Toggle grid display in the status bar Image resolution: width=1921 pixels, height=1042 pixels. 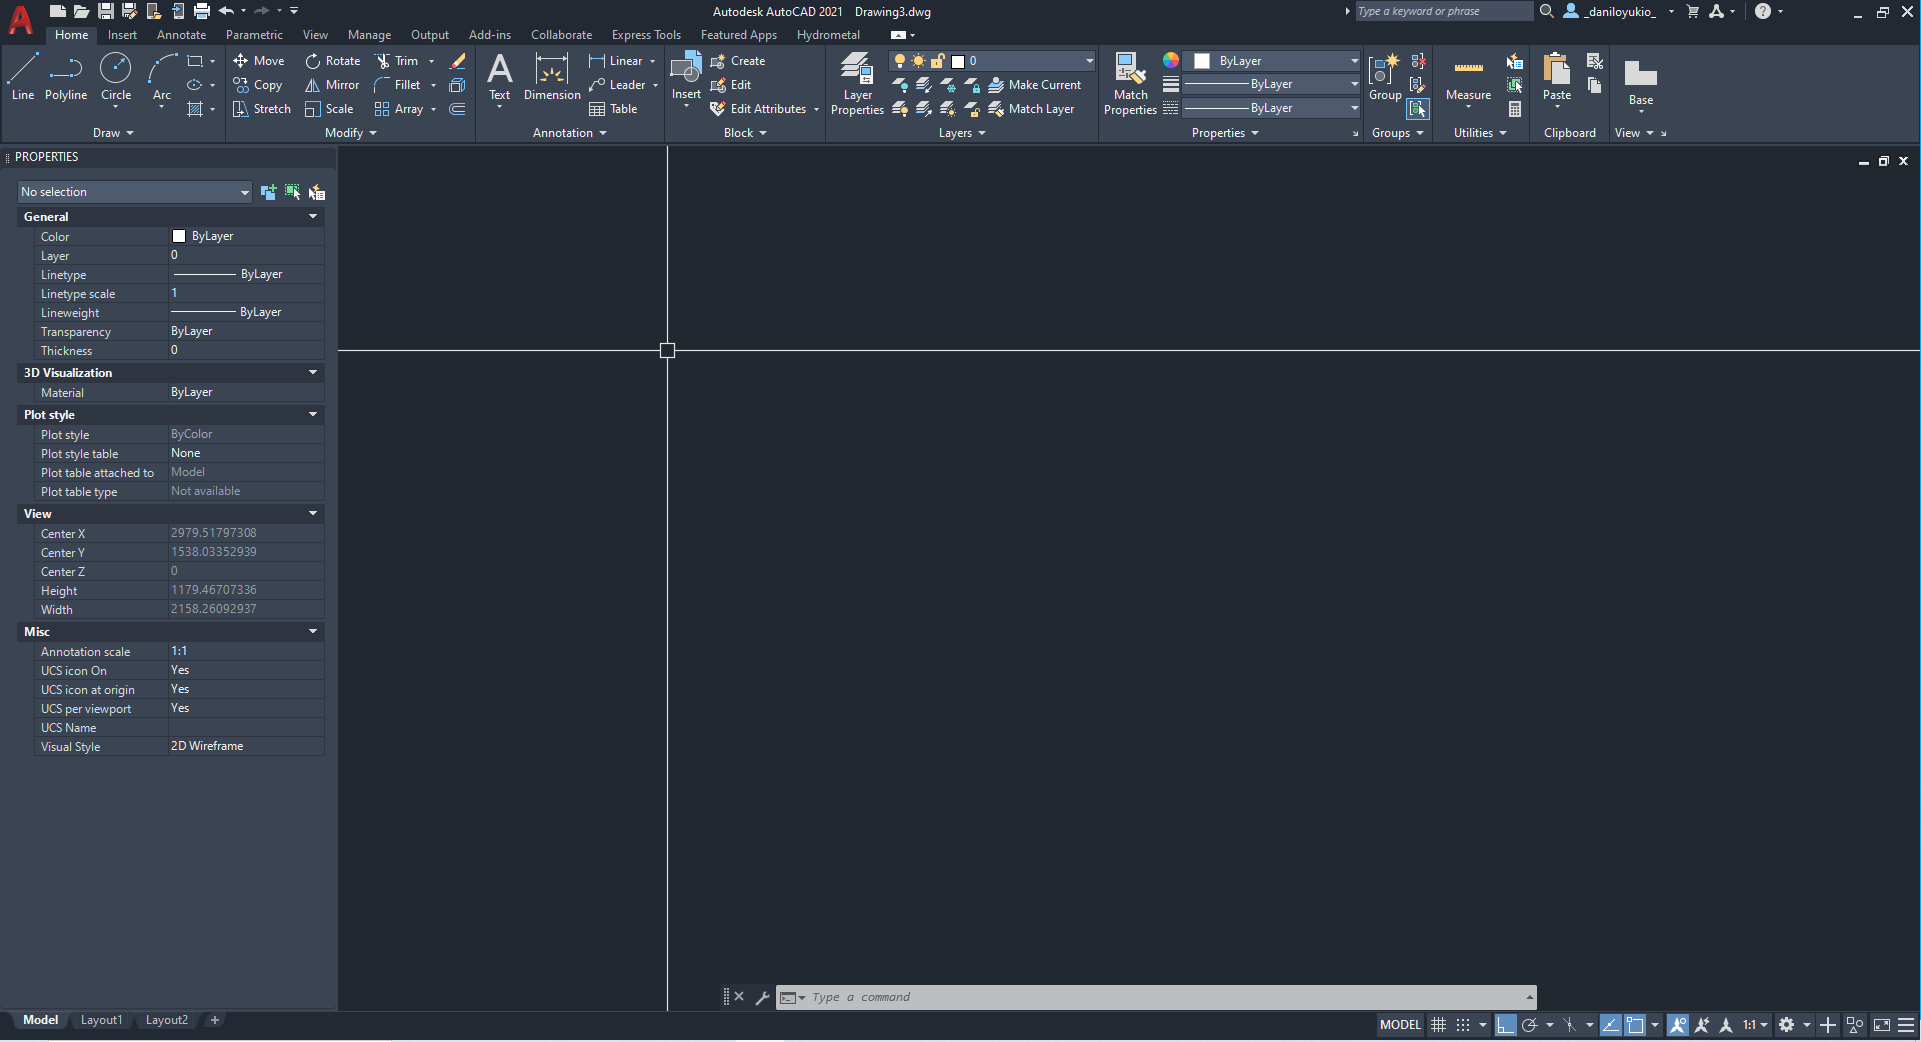click(x=1438, y=1025)
